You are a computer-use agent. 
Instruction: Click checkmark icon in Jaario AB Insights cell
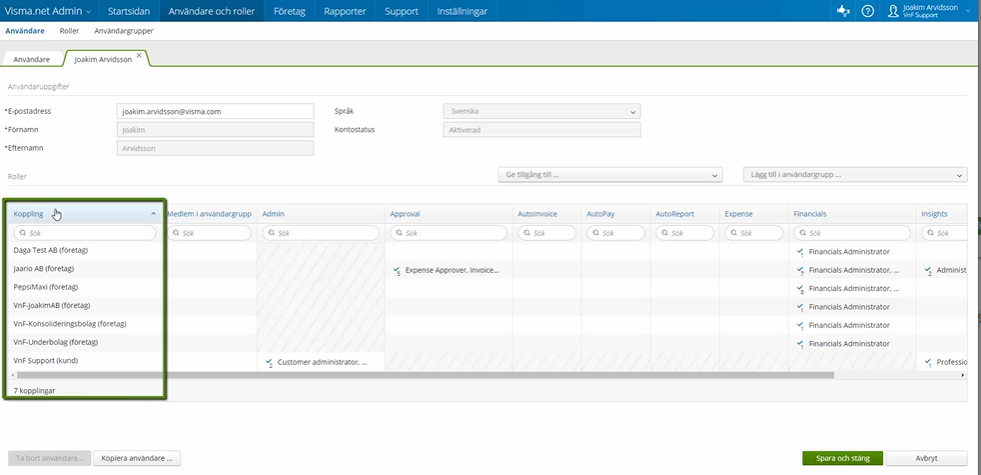(928, 271)
